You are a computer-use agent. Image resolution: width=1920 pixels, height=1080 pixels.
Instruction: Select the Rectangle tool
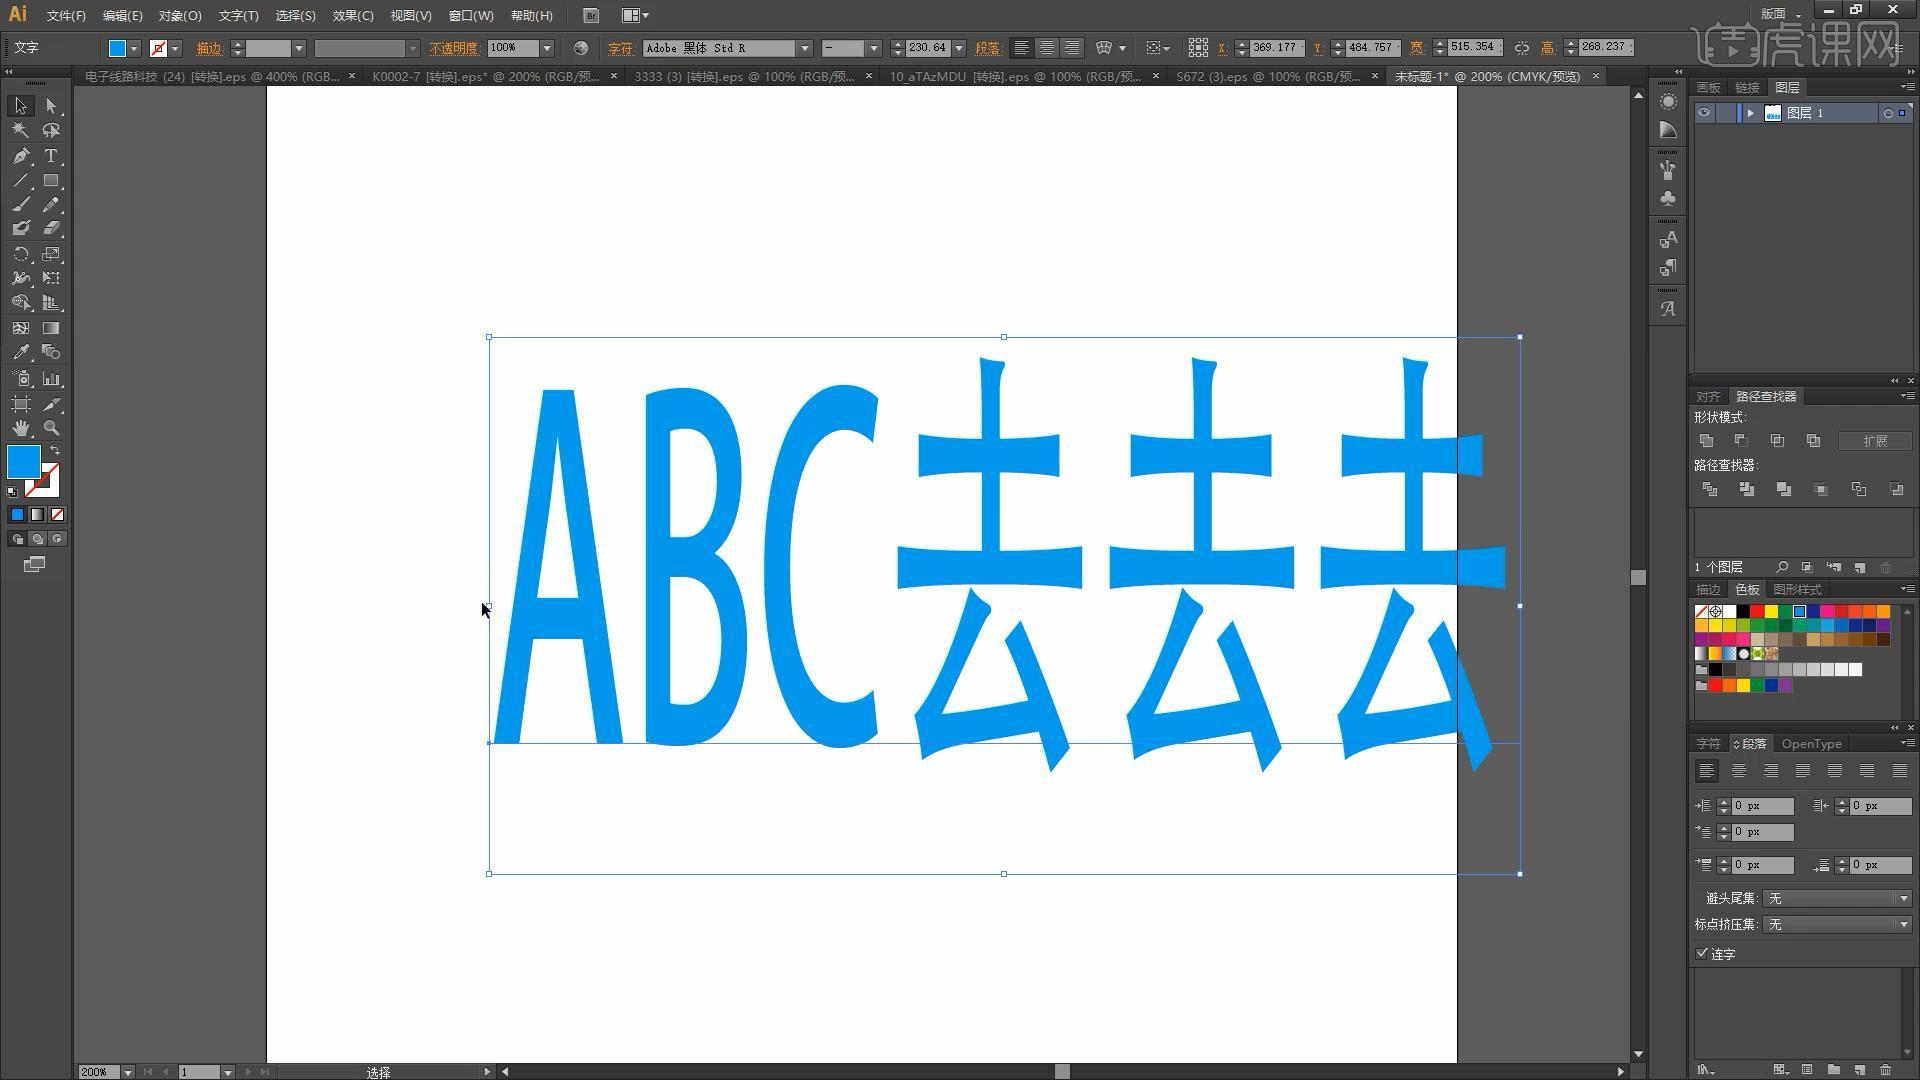(x=51, y=181)
